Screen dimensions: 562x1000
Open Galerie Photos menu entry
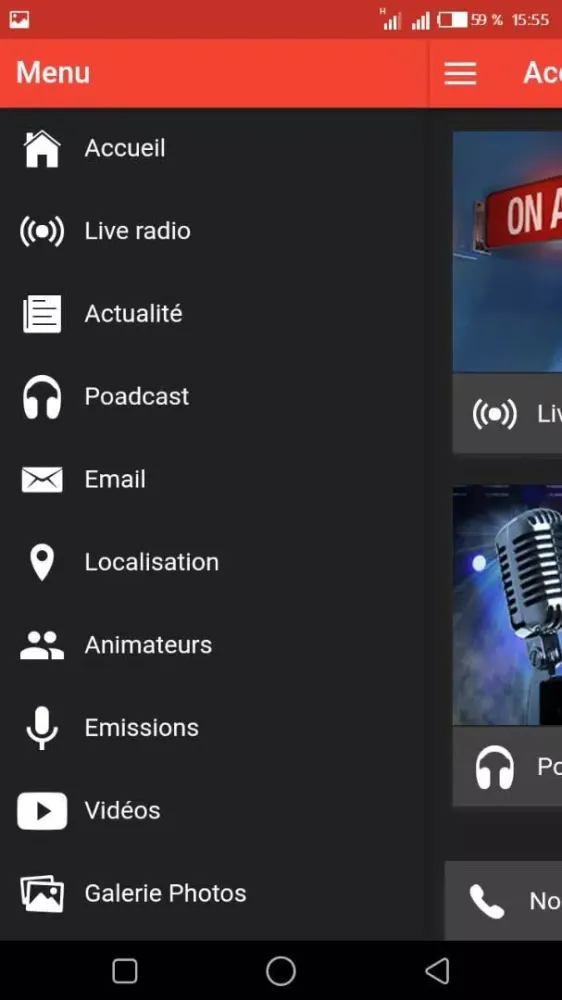(x=214, y=893)
